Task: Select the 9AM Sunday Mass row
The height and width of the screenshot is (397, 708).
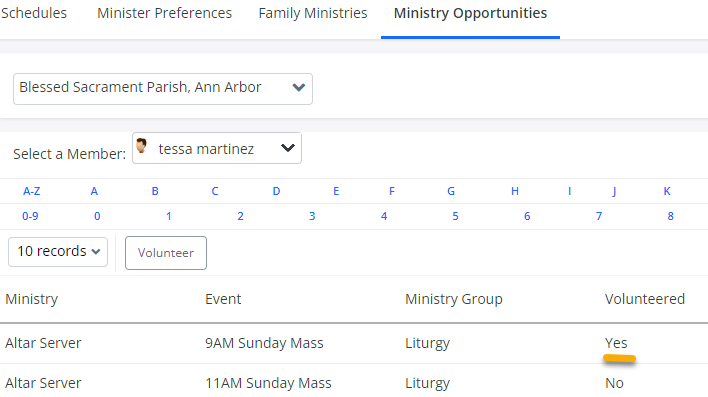Action: point(354,343)
